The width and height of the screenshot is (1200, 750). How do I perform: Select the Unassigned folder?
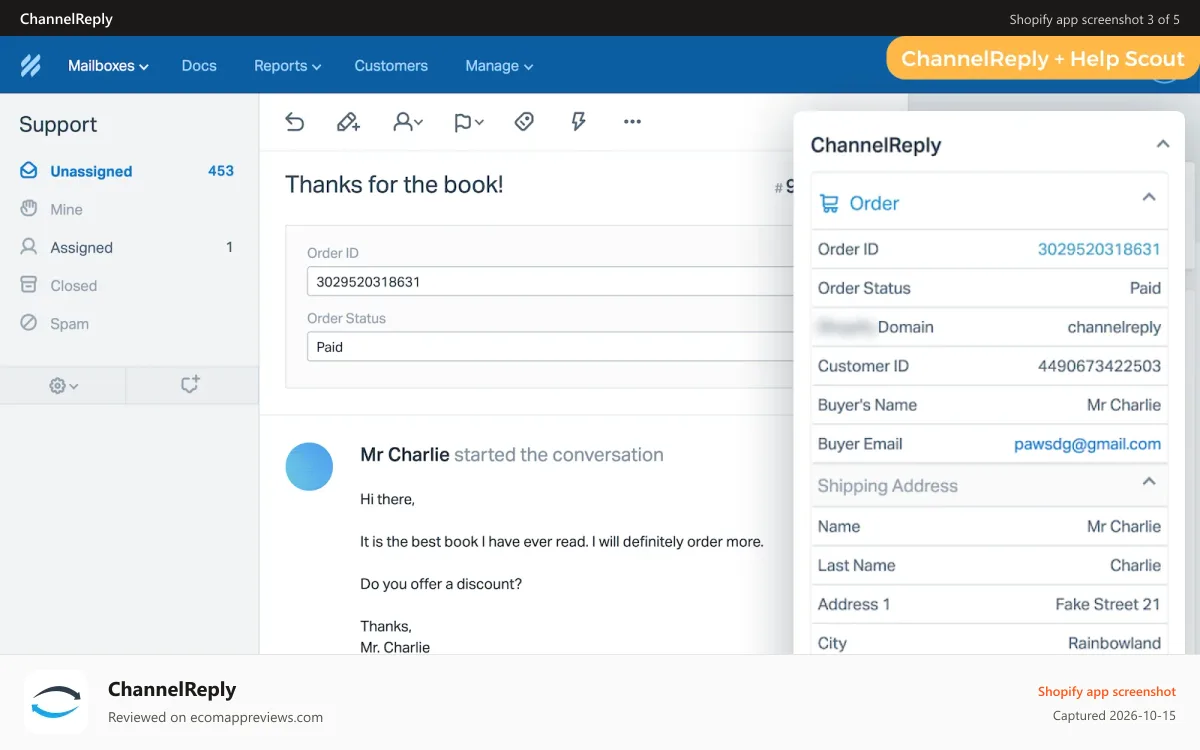pos(129,171)
